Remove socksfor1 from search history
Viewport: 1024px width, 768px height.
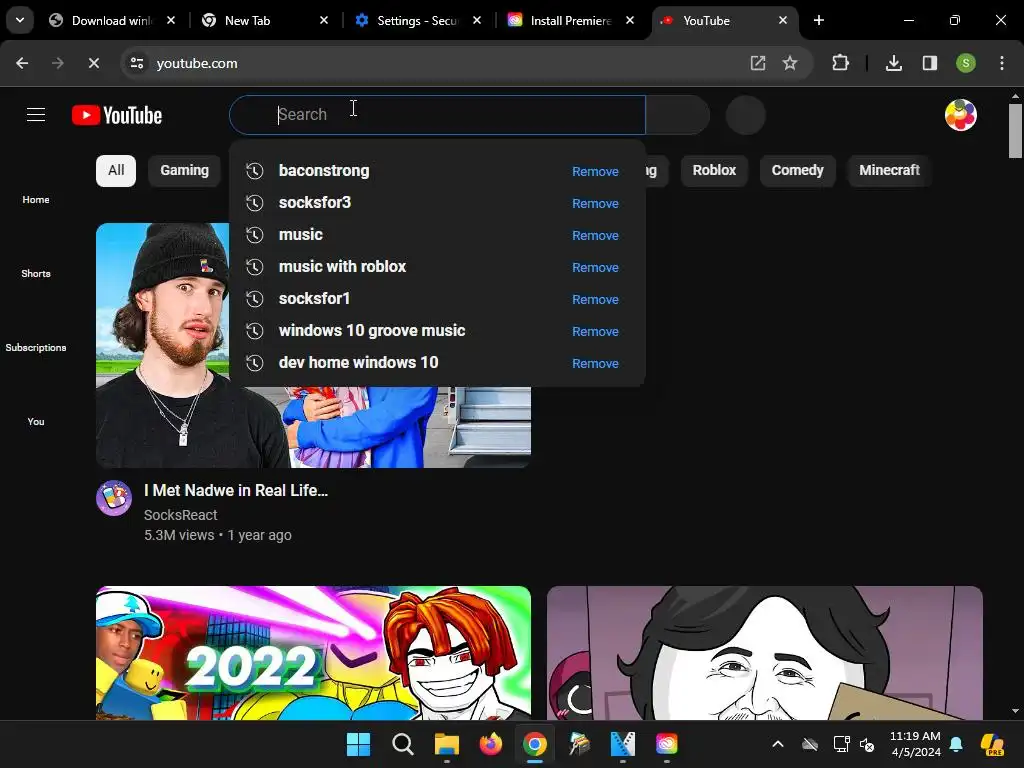pos(595,299)
